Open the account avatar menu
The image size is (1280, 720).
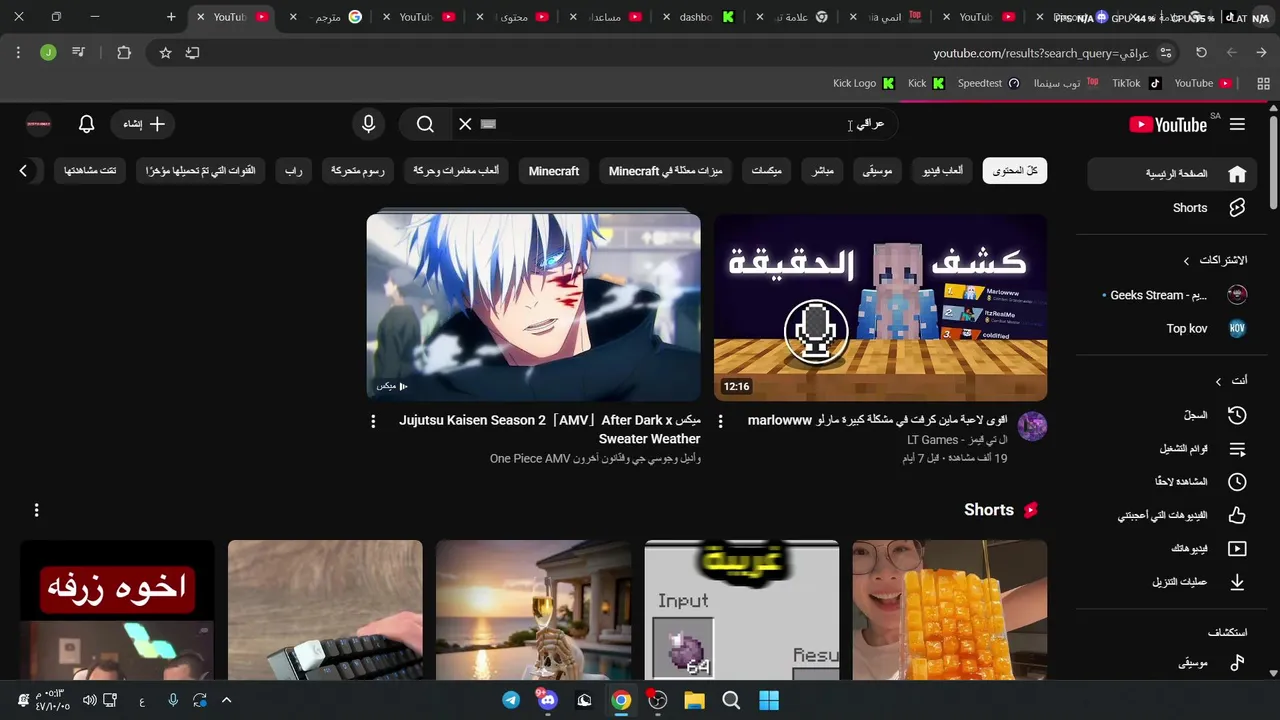(38, 124)
